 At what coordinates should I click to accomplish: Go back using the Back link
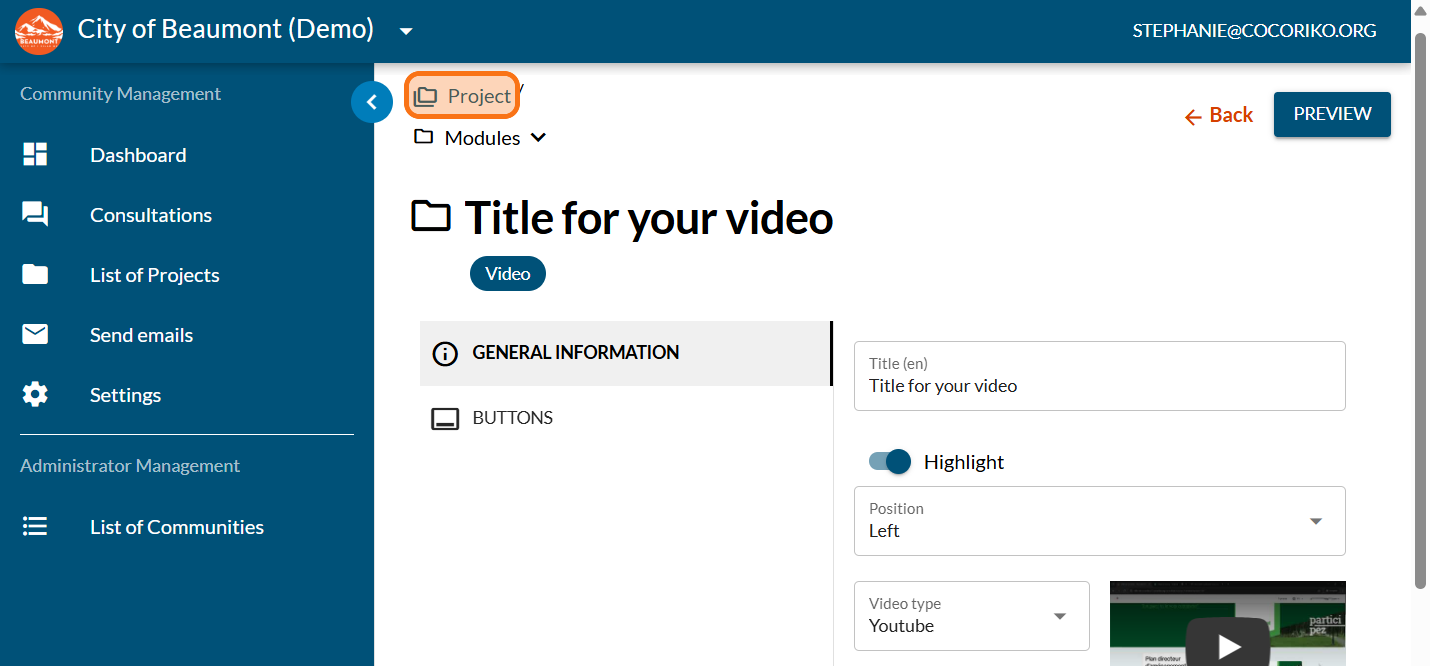(x=1218, y=115)
